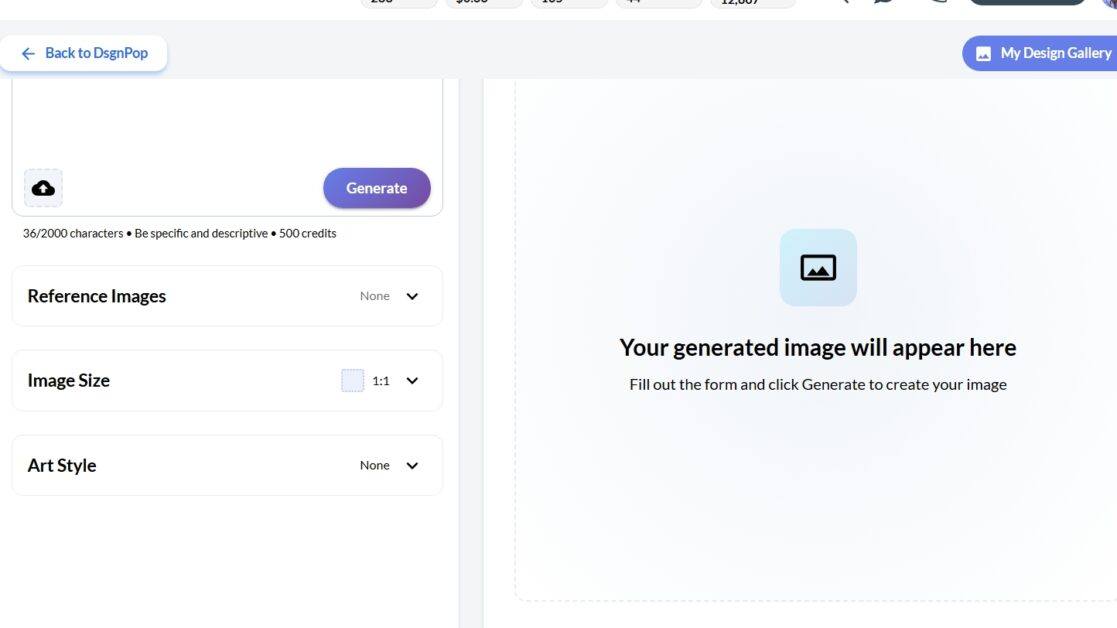Click the pill showing 12,867 in the top bar
This screenshot has height=628, width=1117.
(752, 3)
